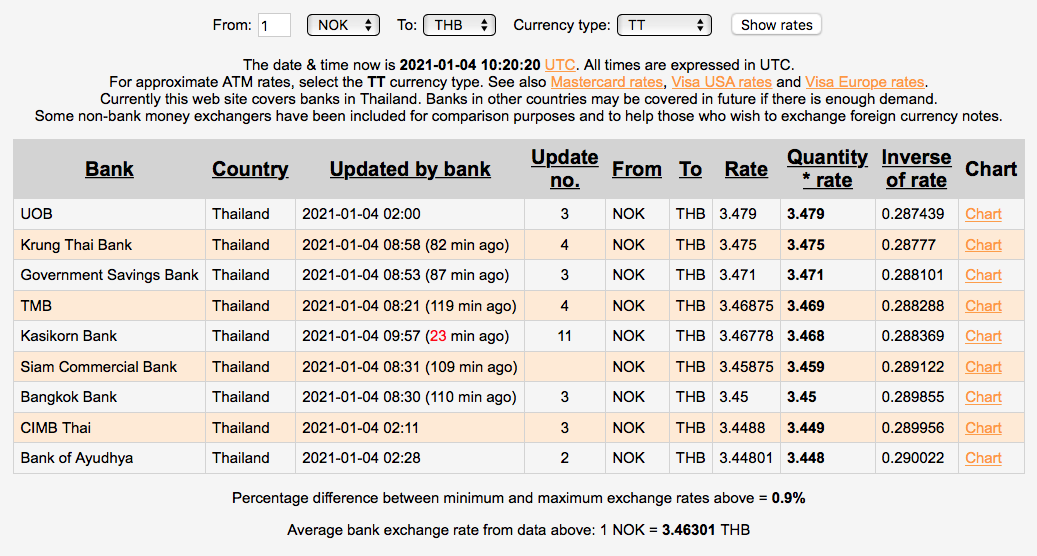The image size is (1037, 556).
Task: Open Chart link for Bangkok Bank
Action: click(x=983, y=397)
